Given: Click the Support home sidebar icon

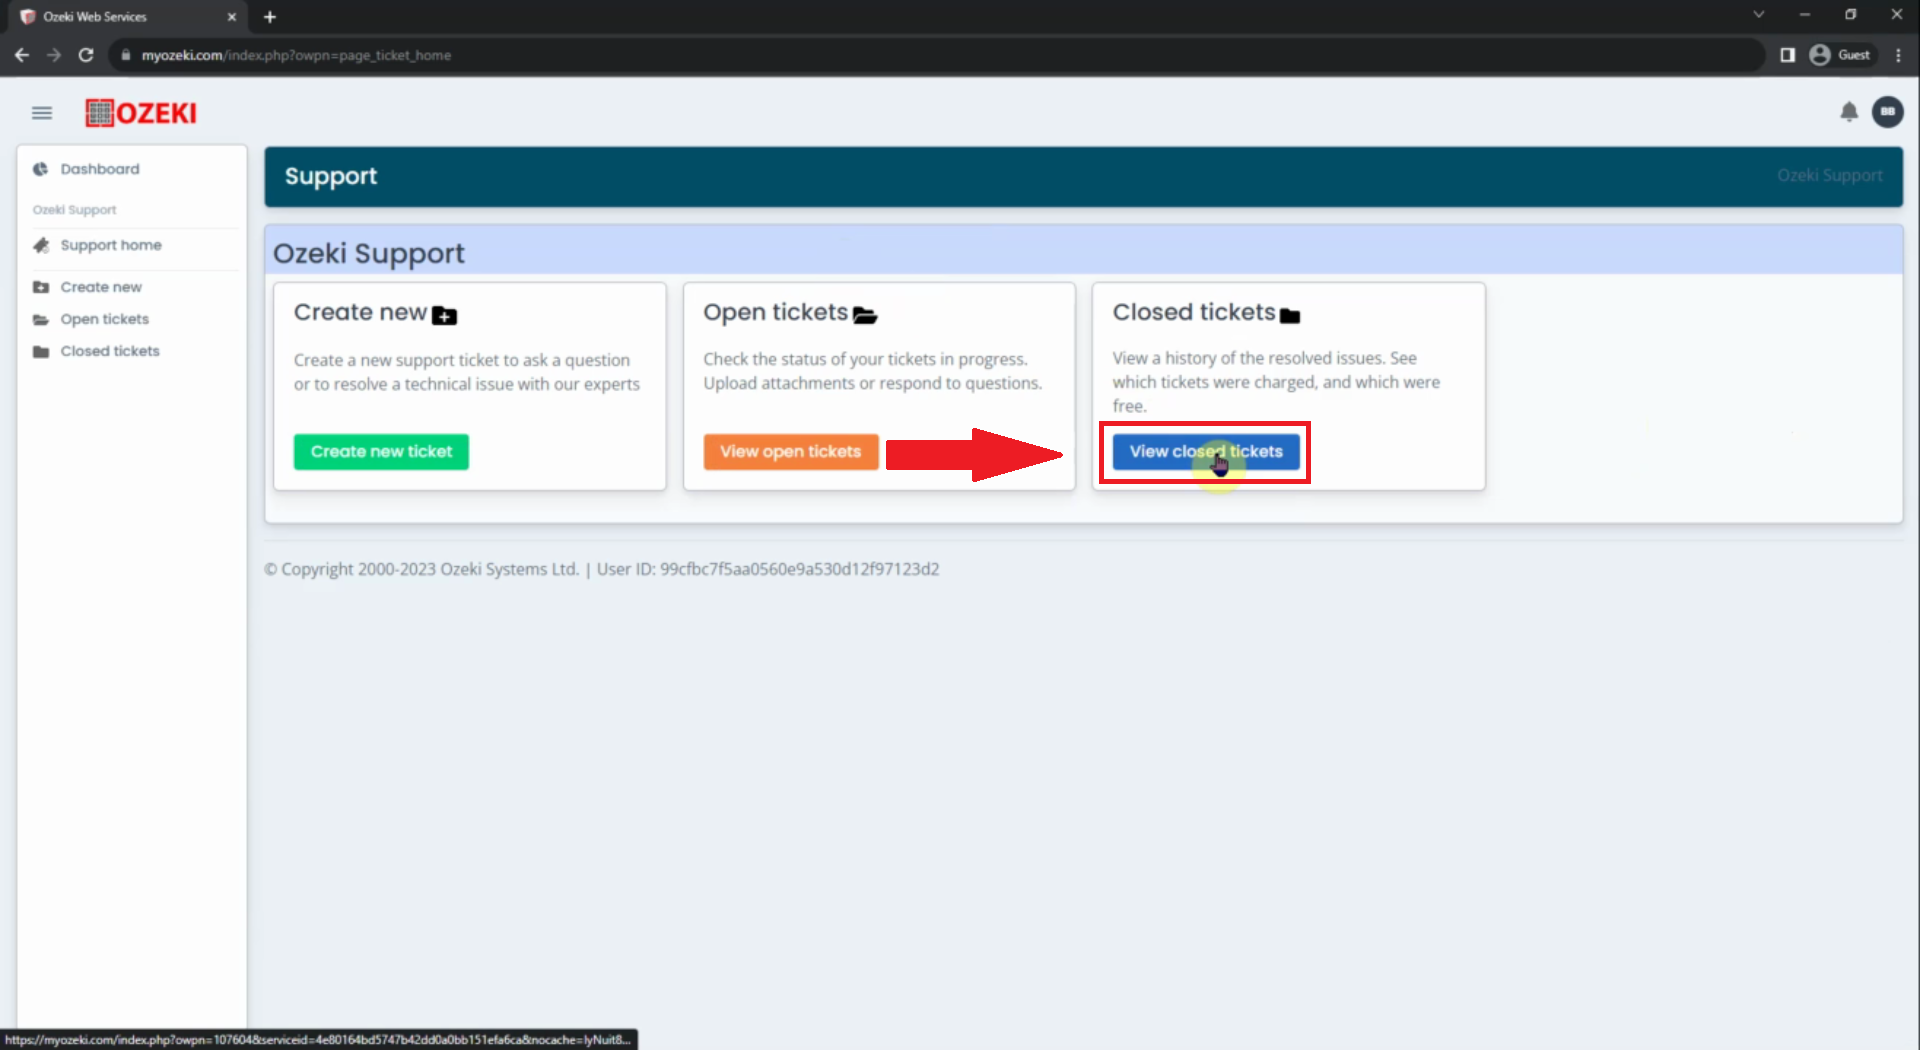Looking at the screenshot, I should [x=41, y=245].
